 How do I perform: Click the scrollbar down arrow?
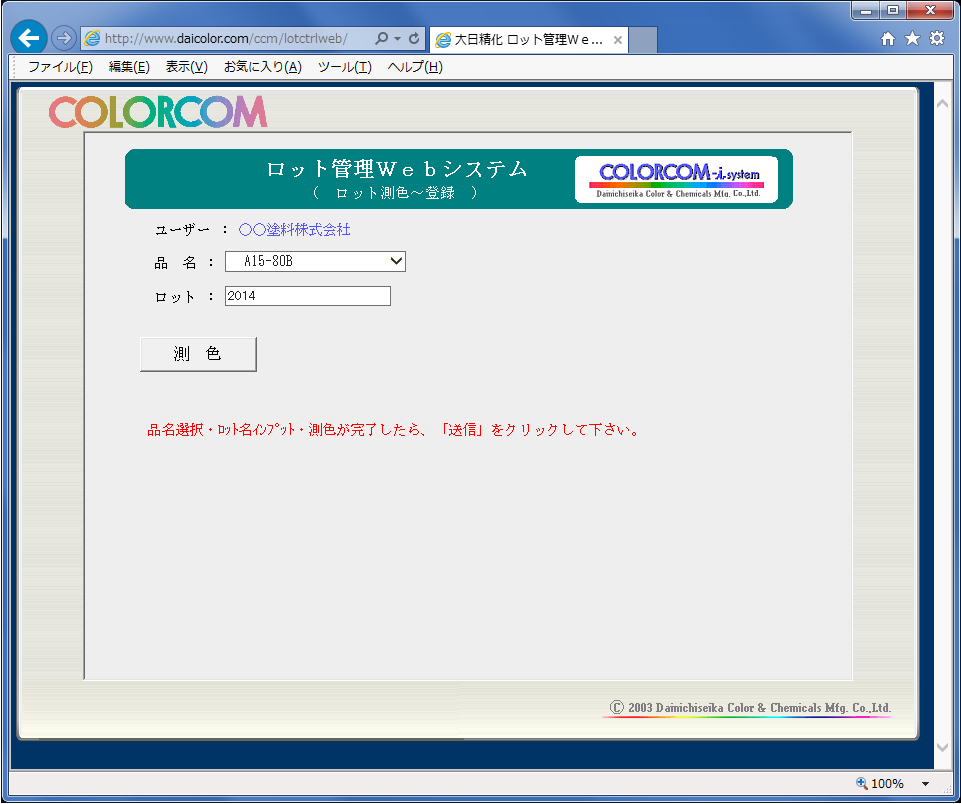pos(943,747)
